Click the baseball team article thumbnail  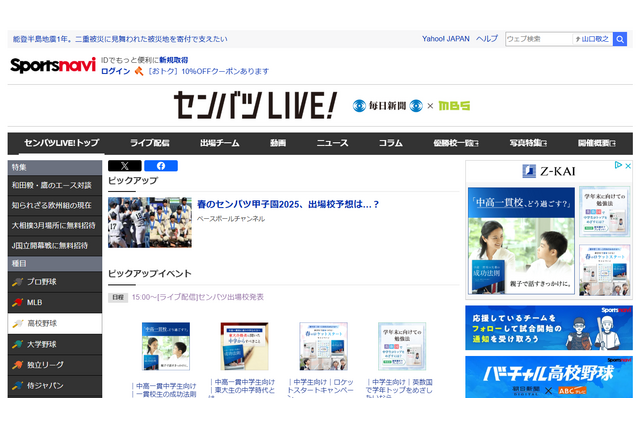tap(150, 222)
